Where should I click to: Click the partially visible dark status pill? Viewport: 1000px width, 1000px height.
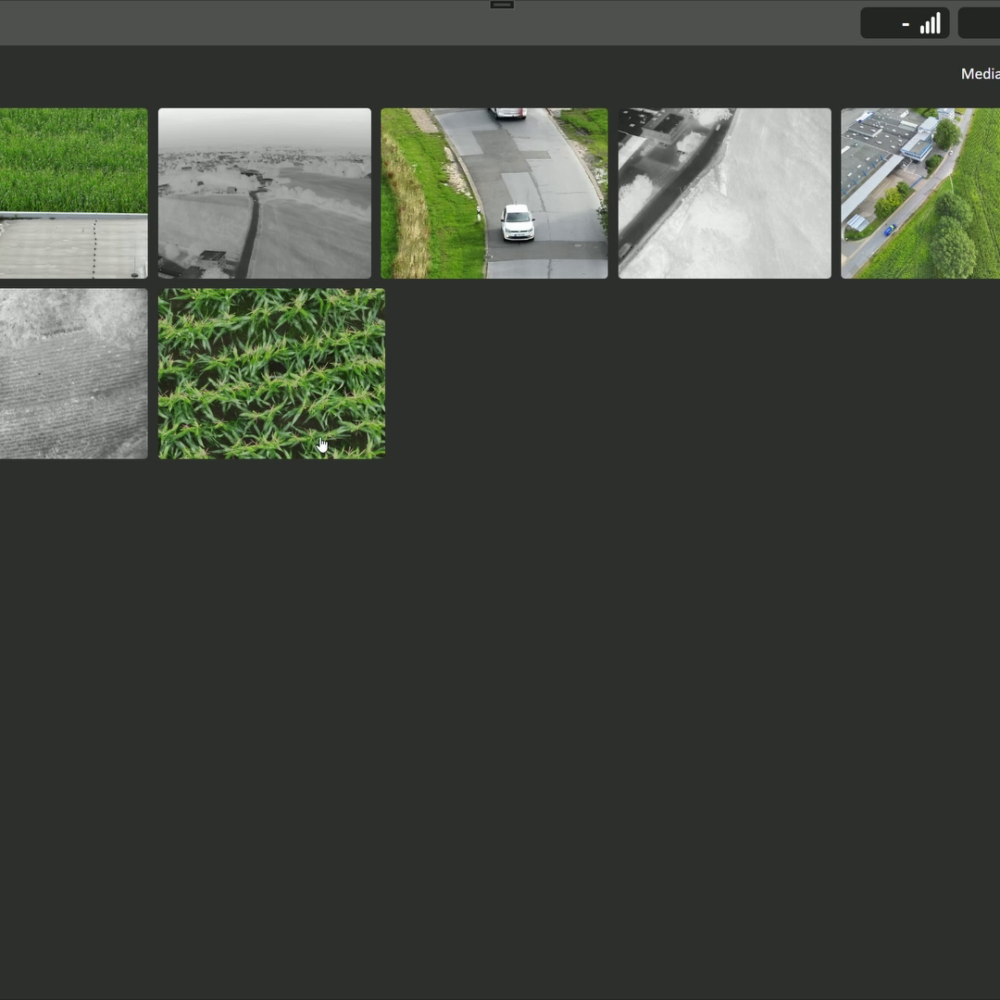point(979,23)
